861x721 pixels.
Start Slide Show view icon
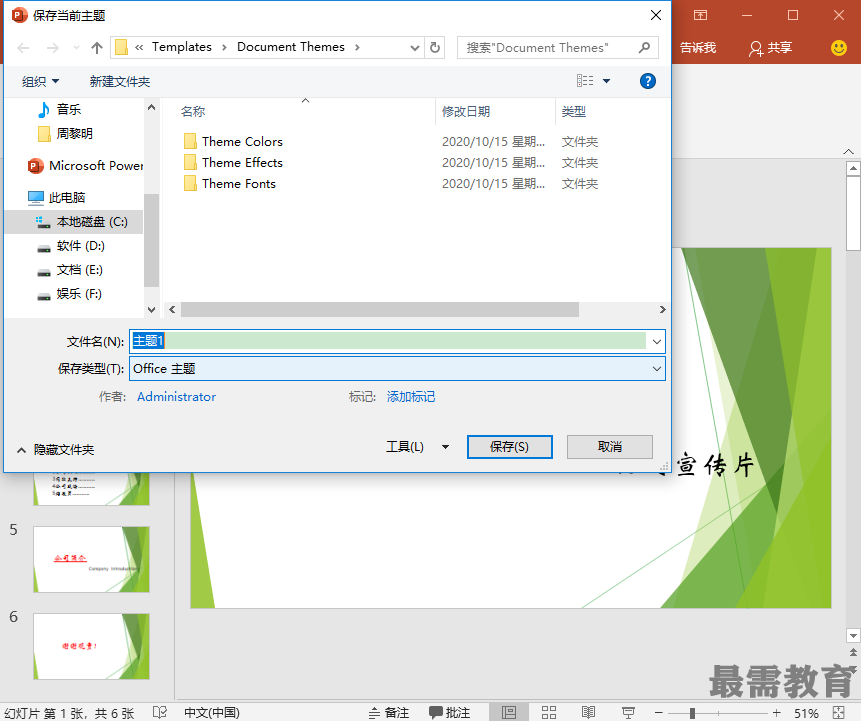628,713
